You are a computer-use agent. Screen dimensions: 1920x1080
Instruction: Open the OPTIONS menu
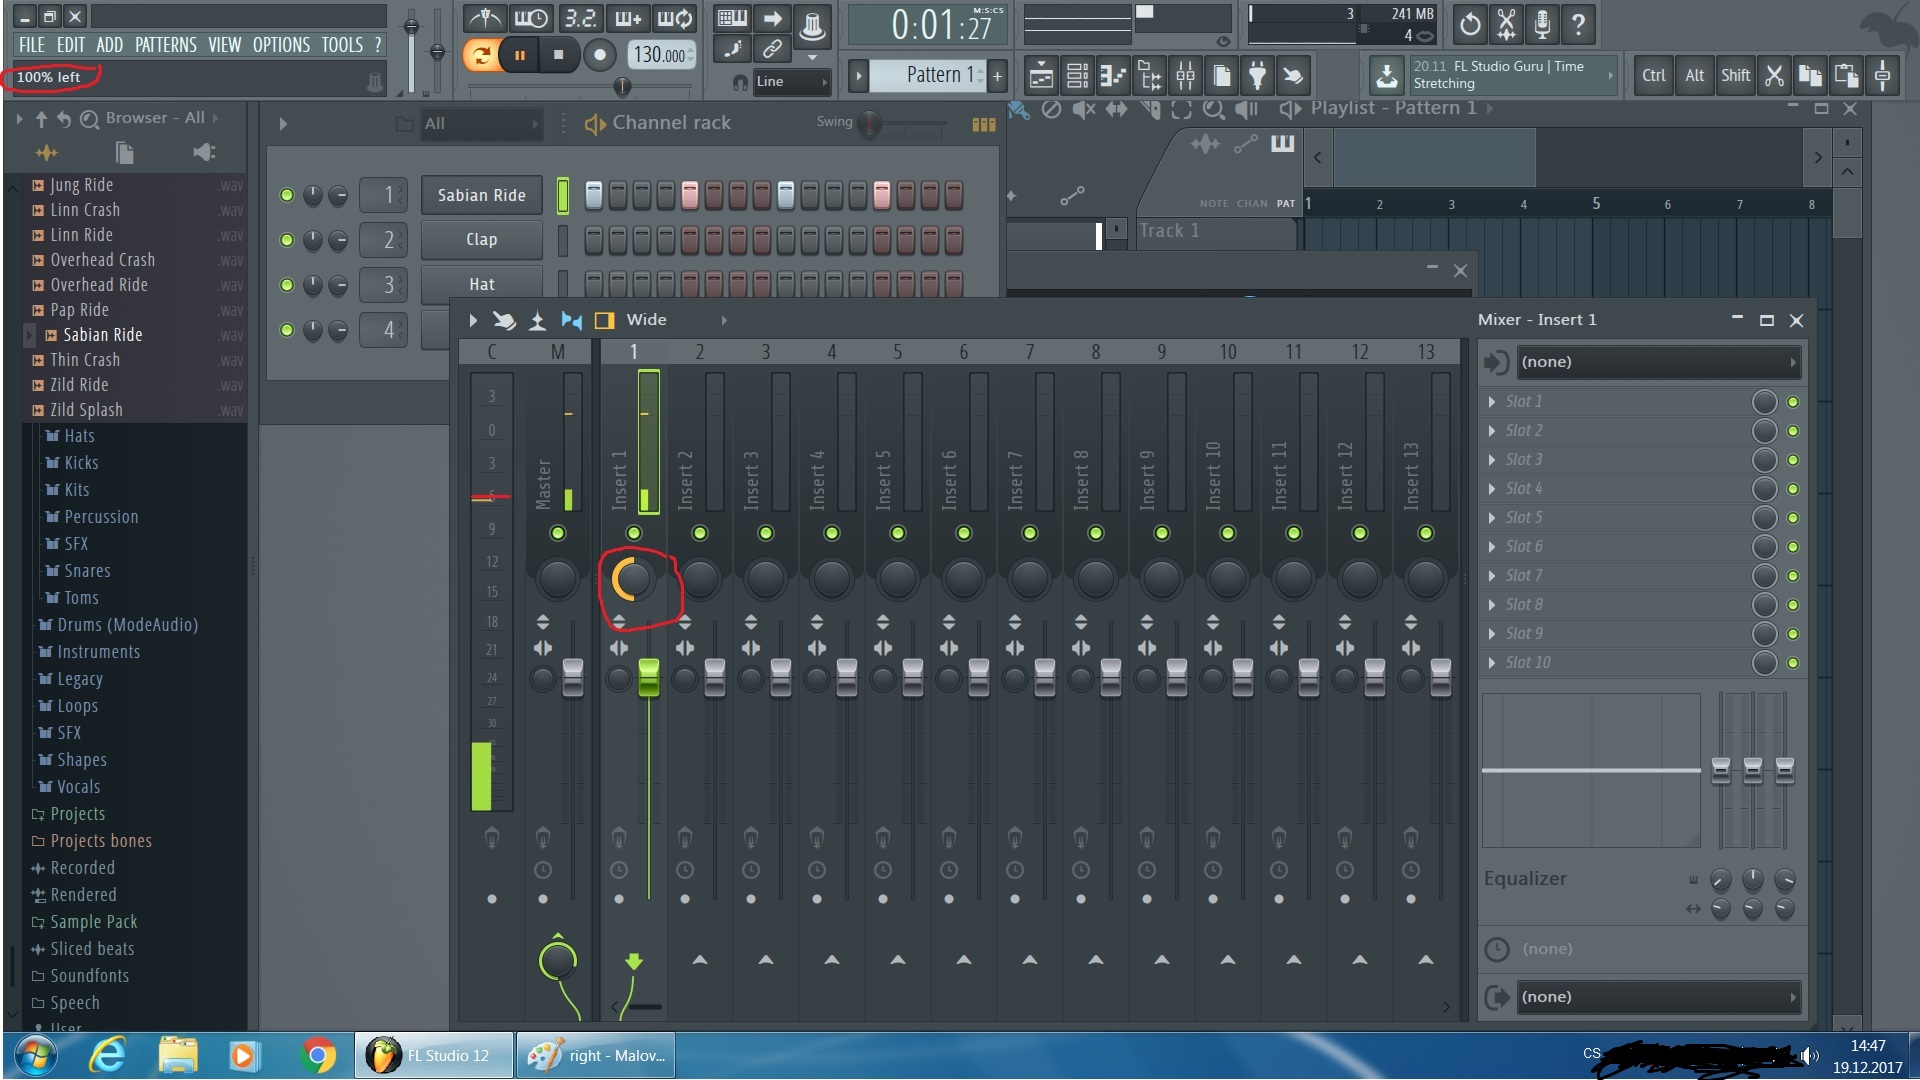(x=281, y=45)
